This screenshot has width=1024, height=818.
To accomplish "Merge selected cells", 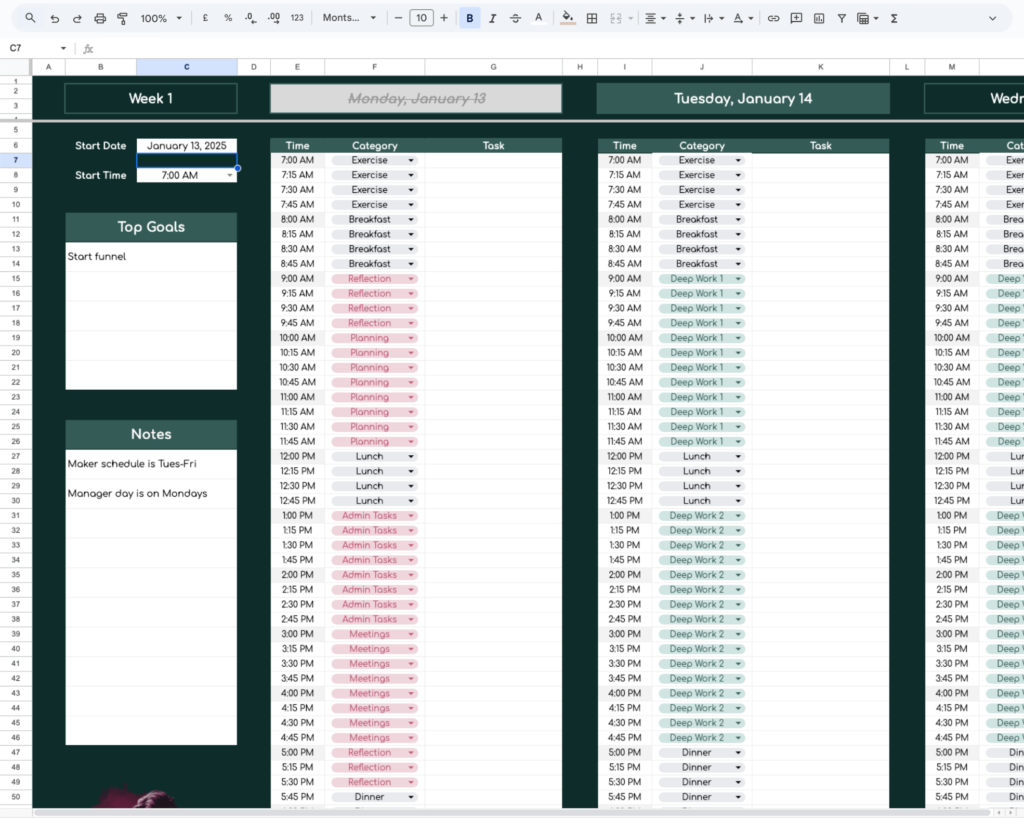I will click(617, 17).
